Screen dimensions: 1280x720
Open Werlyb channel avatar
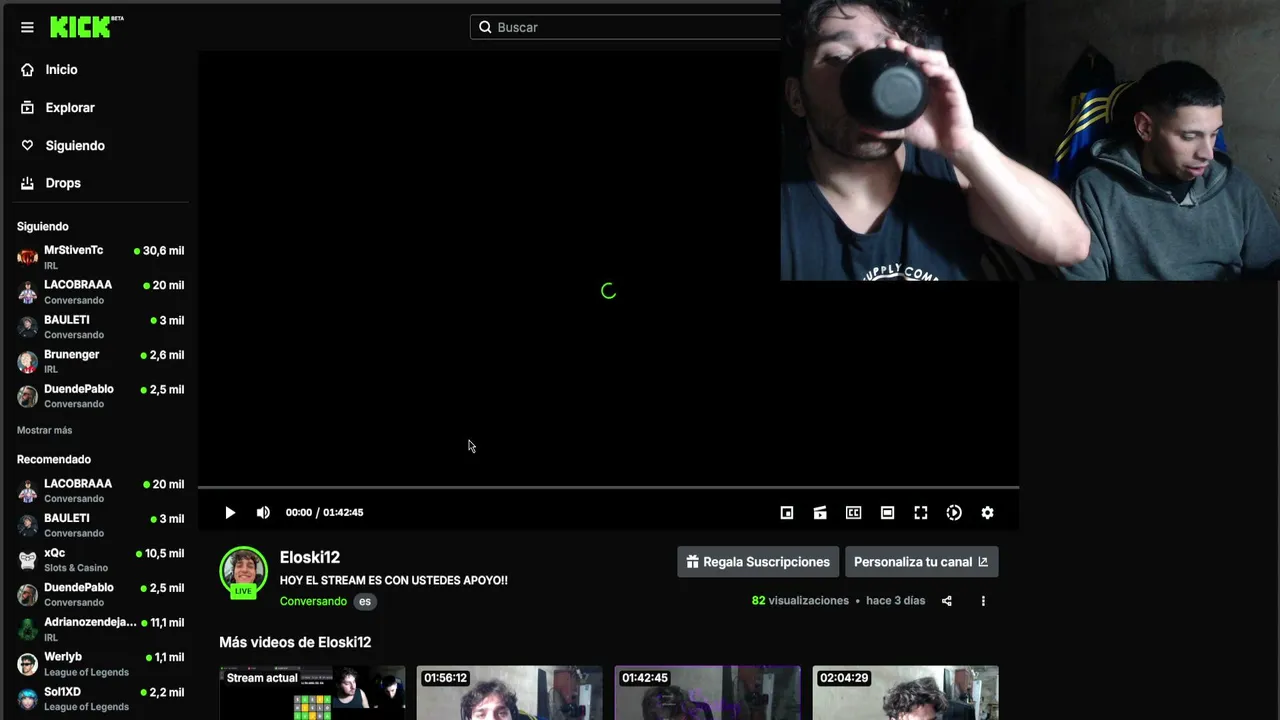[28, 664]
